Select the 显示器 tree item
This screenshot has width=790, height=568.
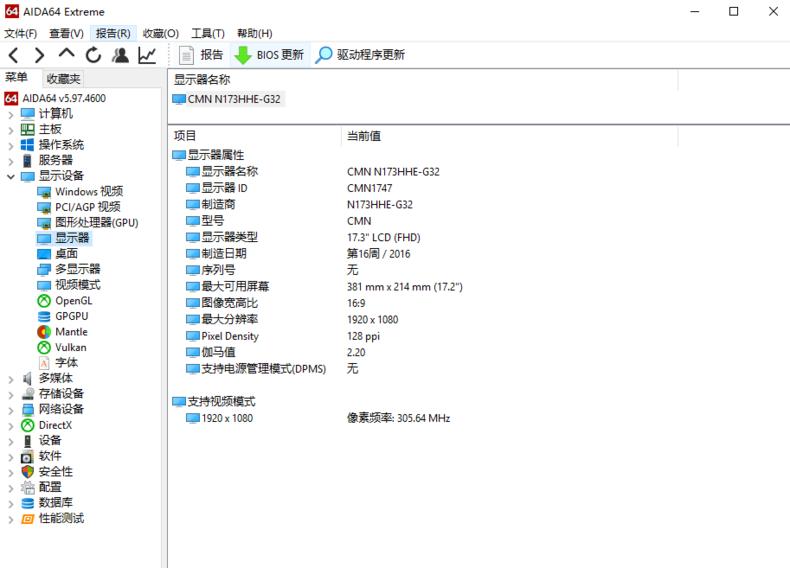[63, 238]
